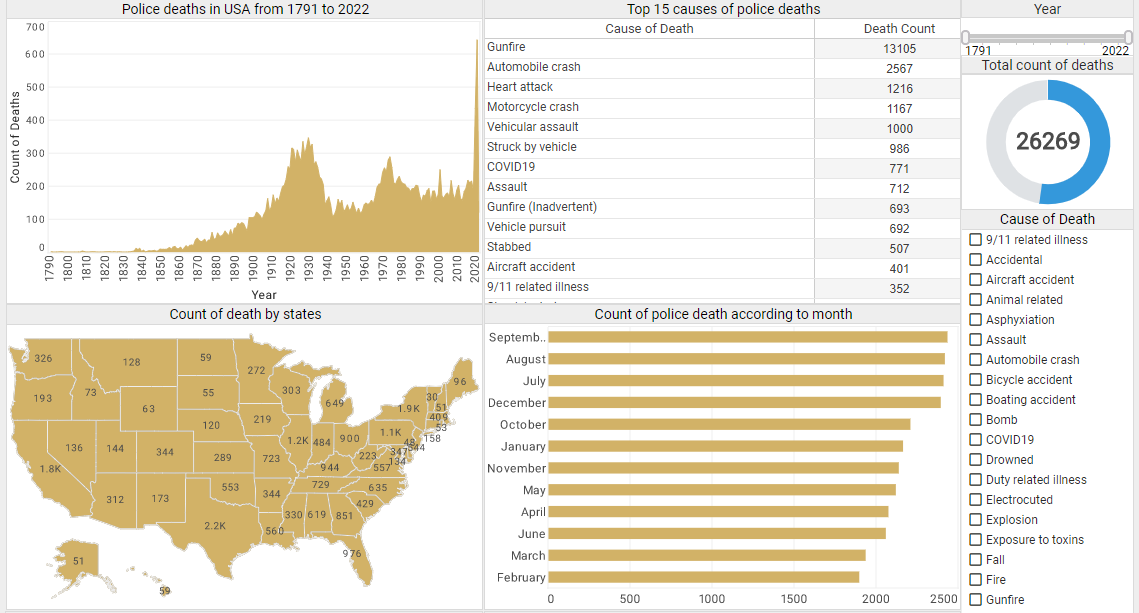Check the COVID19 cause of death checkbox
Screen dimensions: 1139x613
[x=975, y=440]
